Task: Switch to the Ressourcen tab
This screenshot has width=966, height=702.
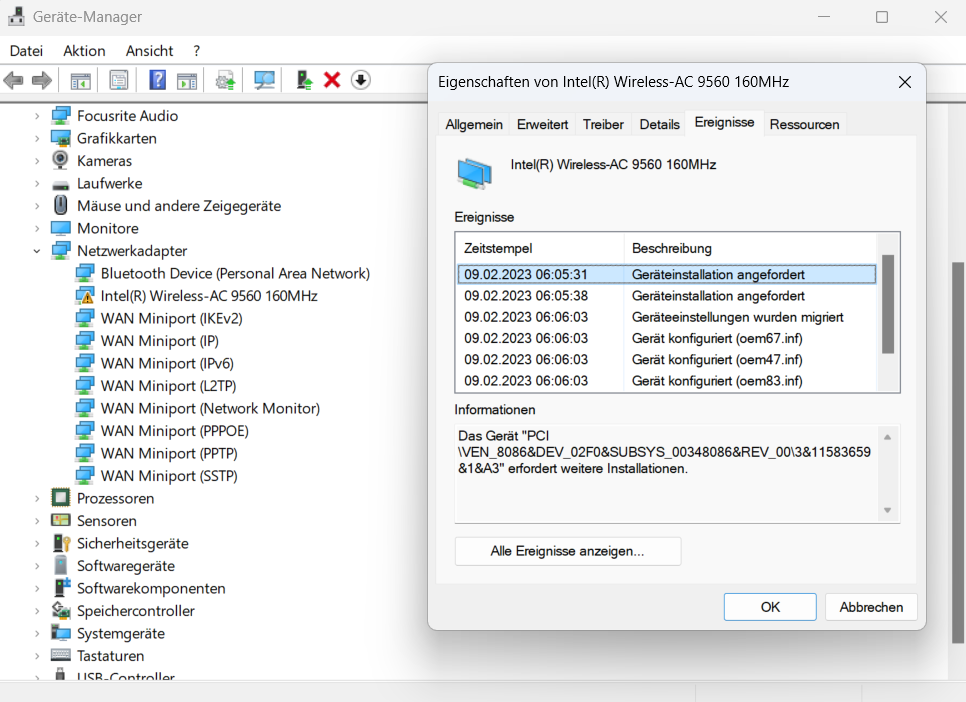Action: click(x=804, y=124)
